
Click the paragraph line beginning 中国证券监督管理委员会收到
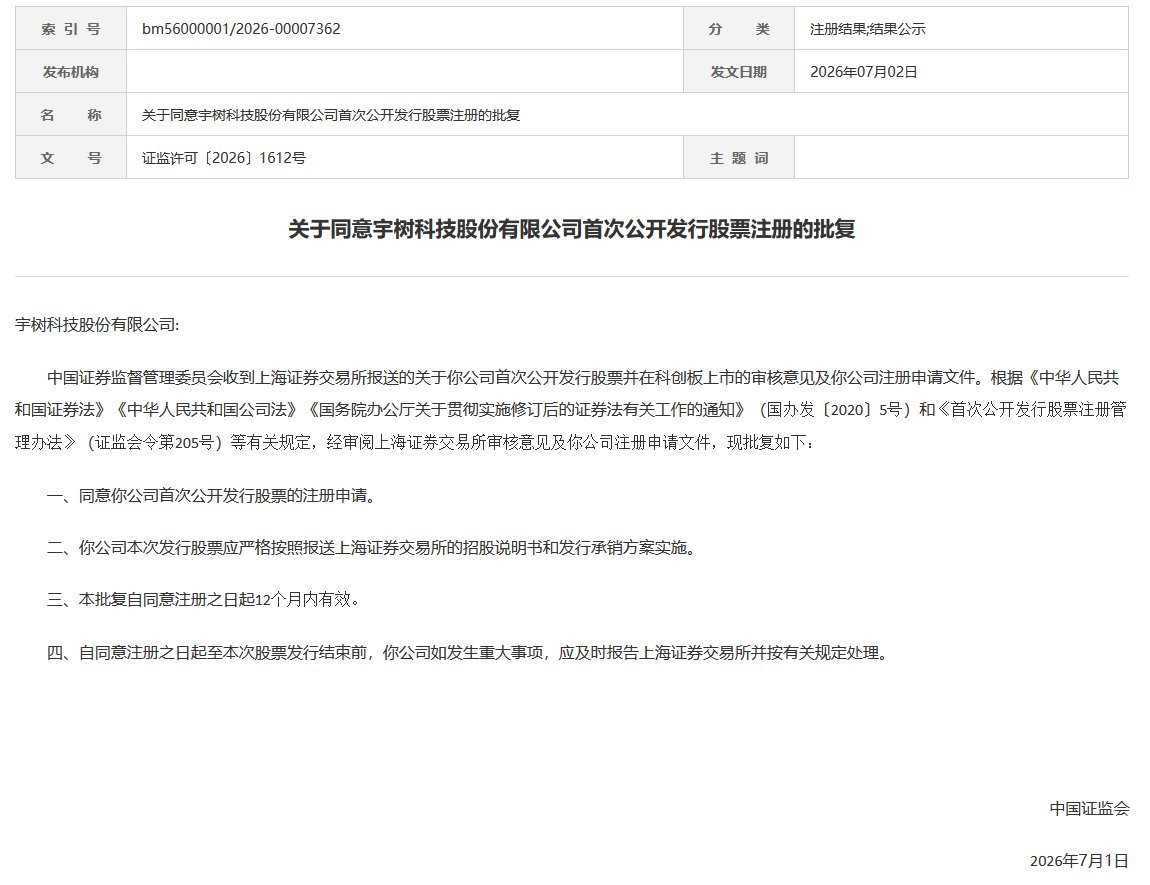click(x=583, y=378)
